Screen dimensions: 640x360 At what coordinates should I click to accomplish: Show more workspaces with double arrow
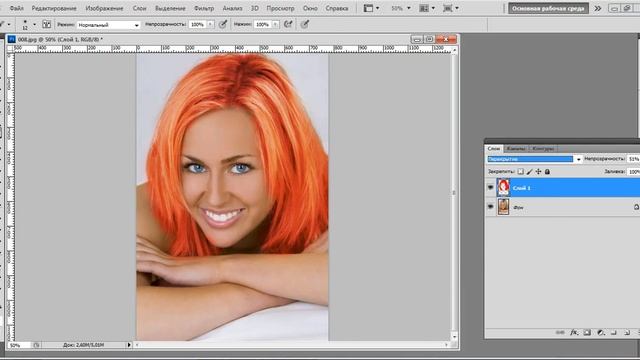(x=598, y=8)
